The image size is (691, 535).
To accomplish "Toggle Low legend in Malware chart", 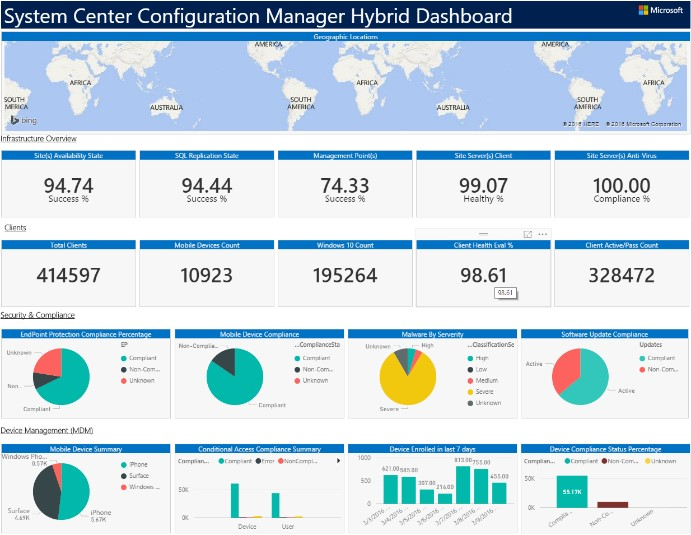I will point(477,369).
